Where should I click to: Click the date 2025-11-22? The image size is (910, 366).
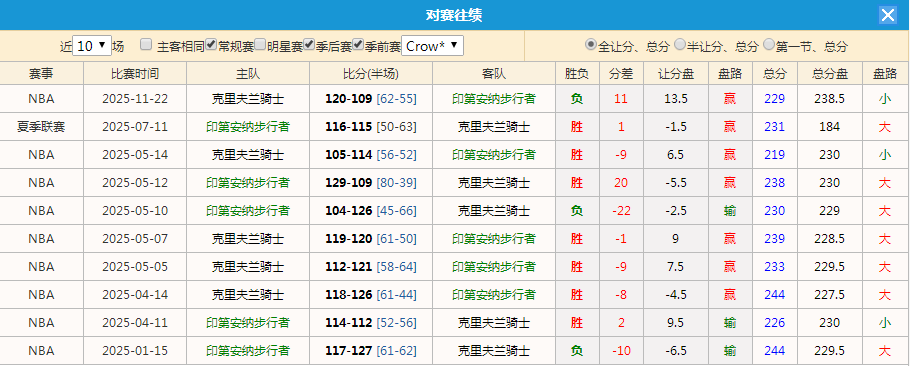135,99
